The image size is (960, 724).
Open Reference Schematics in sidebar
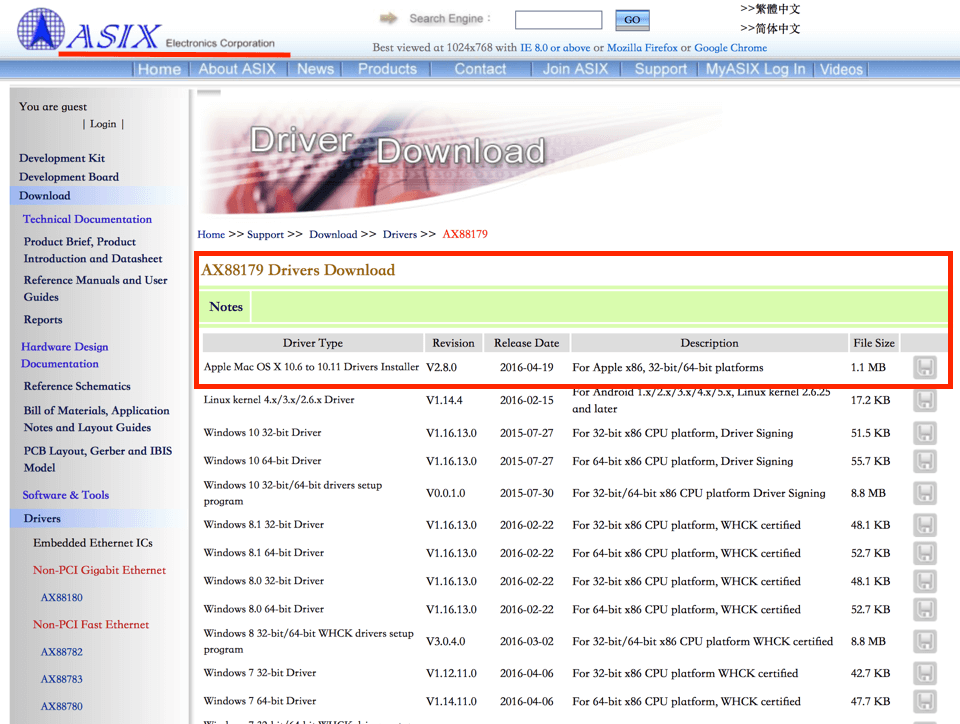pos(77,386)
